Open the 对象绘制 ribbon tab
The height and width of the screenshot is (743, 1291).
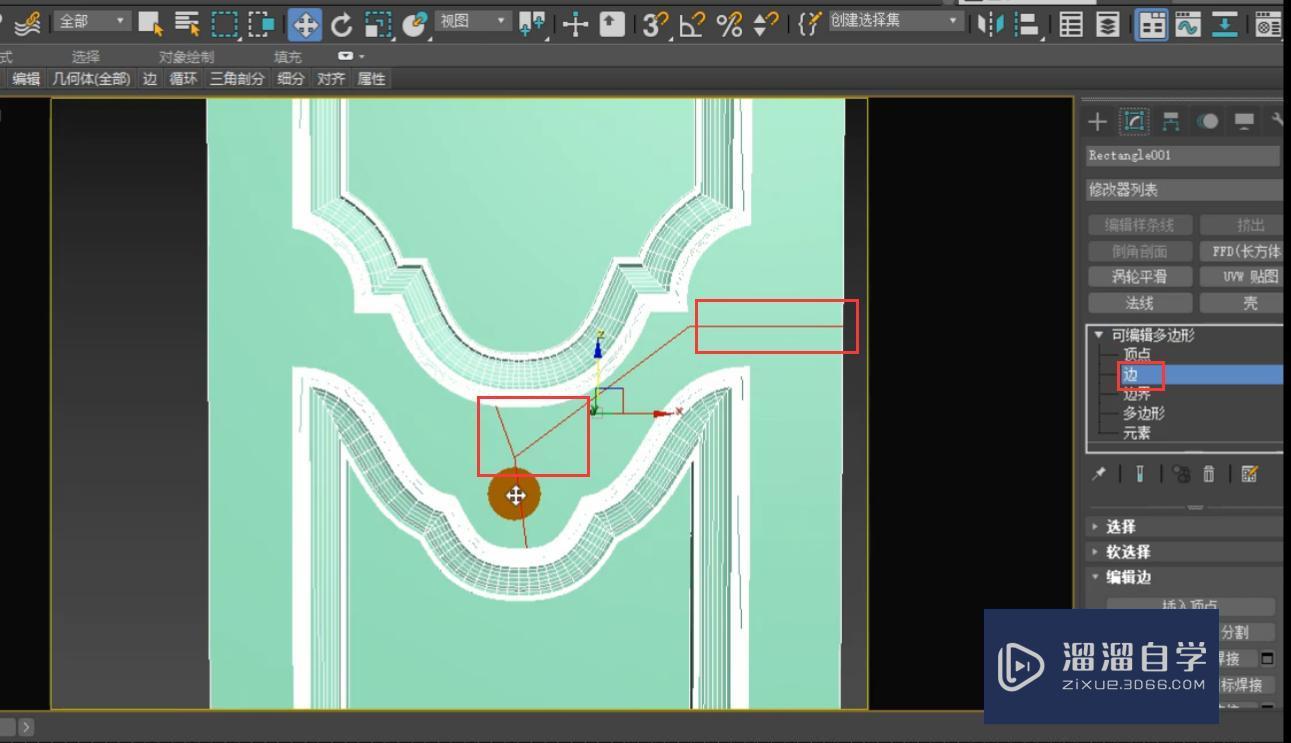(x=186, y=57)
